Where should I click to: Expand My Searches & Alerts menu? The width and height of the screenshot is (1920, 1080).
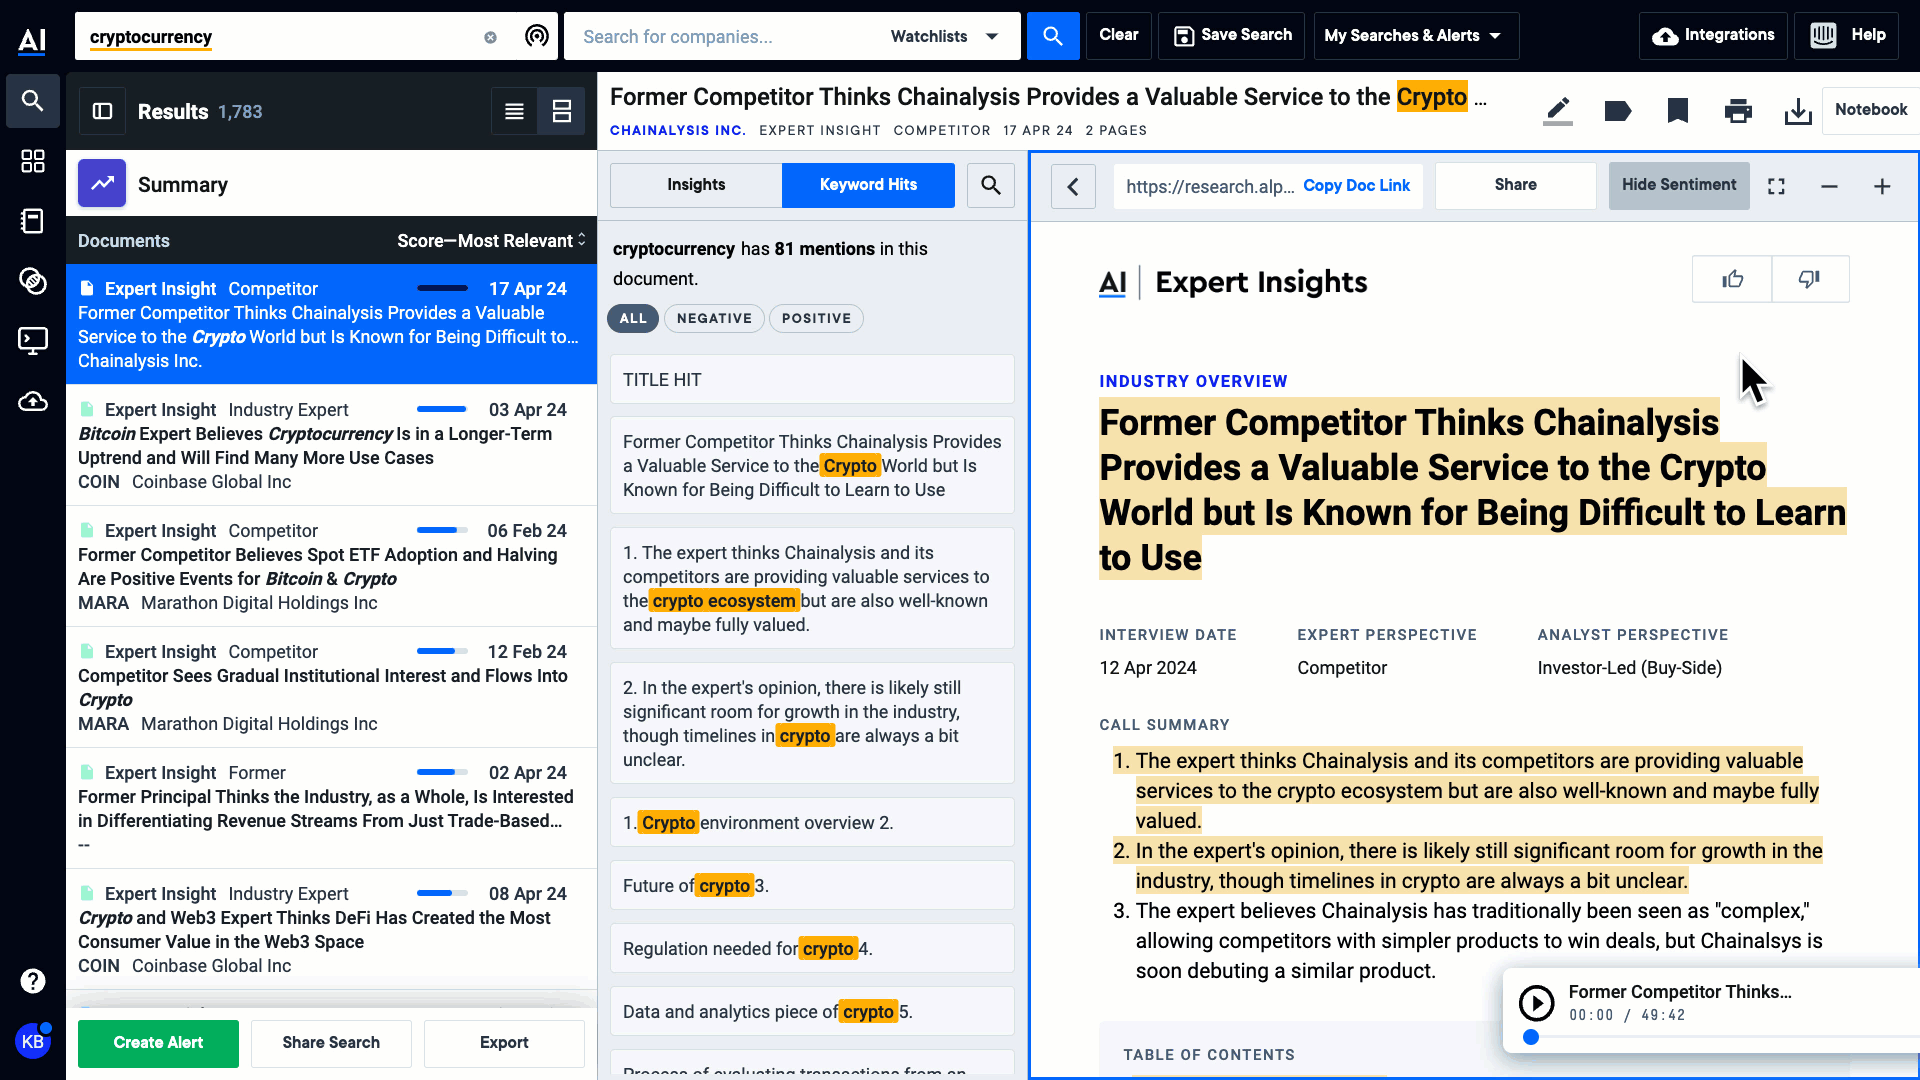[1416, 36]
